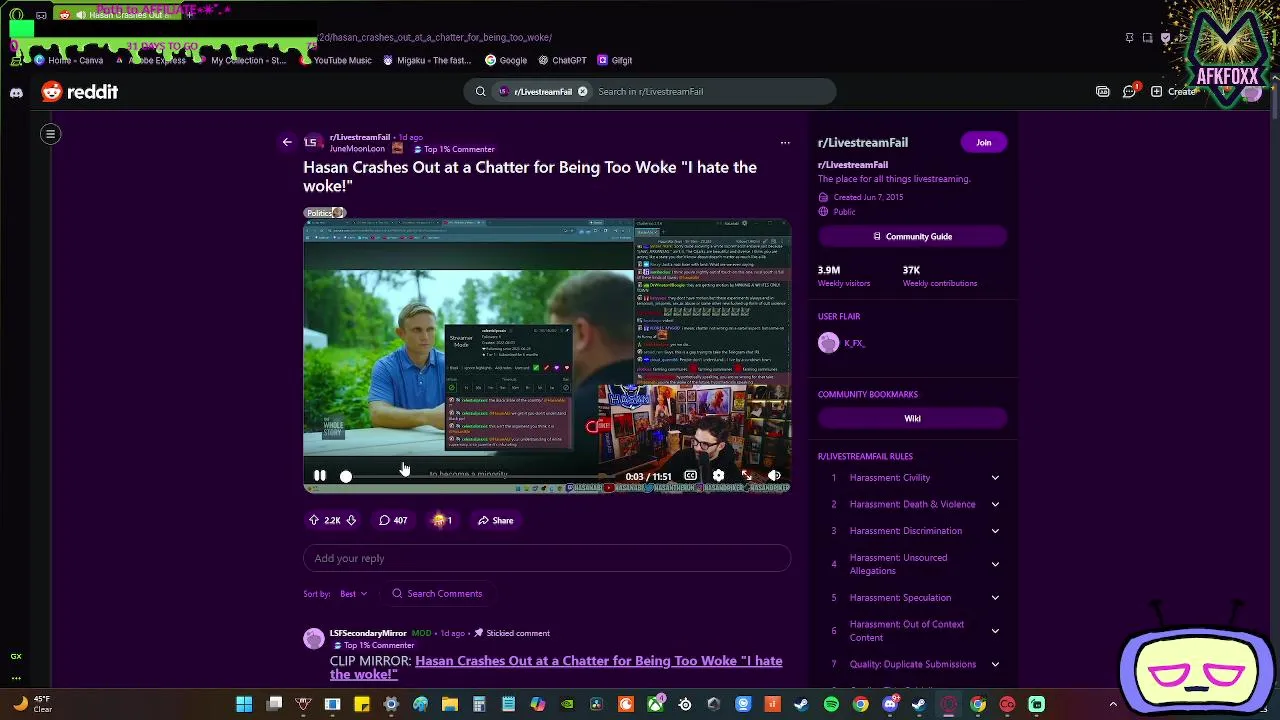Show hidden system tray icons
The image size is (1280, 720).
tap(1113, 705)
